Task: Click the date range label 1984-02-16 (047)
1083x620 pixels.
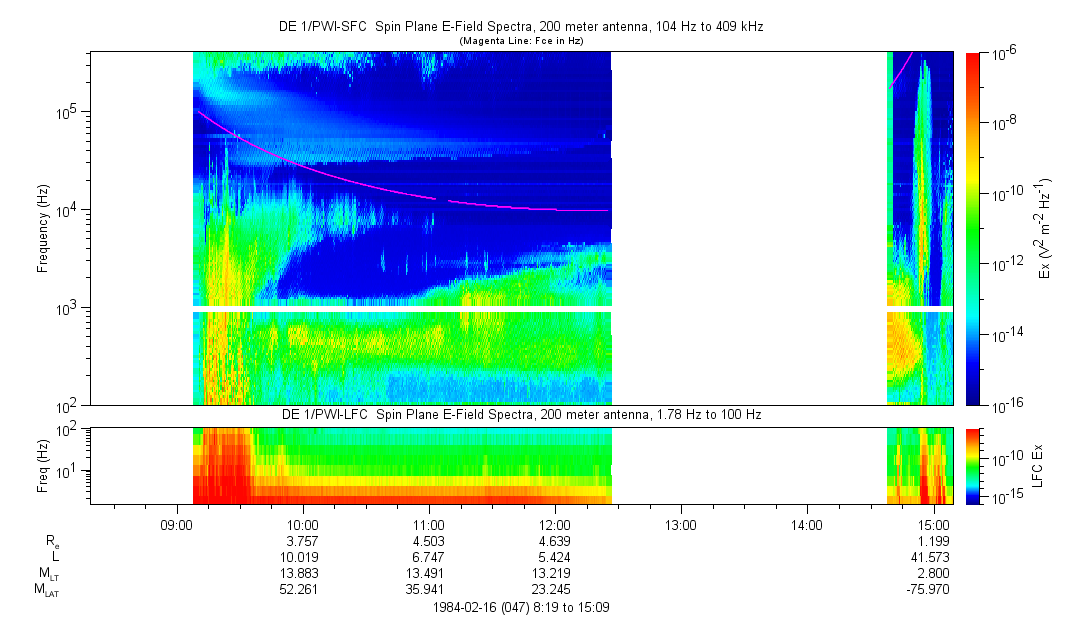Action: point(520,606)
